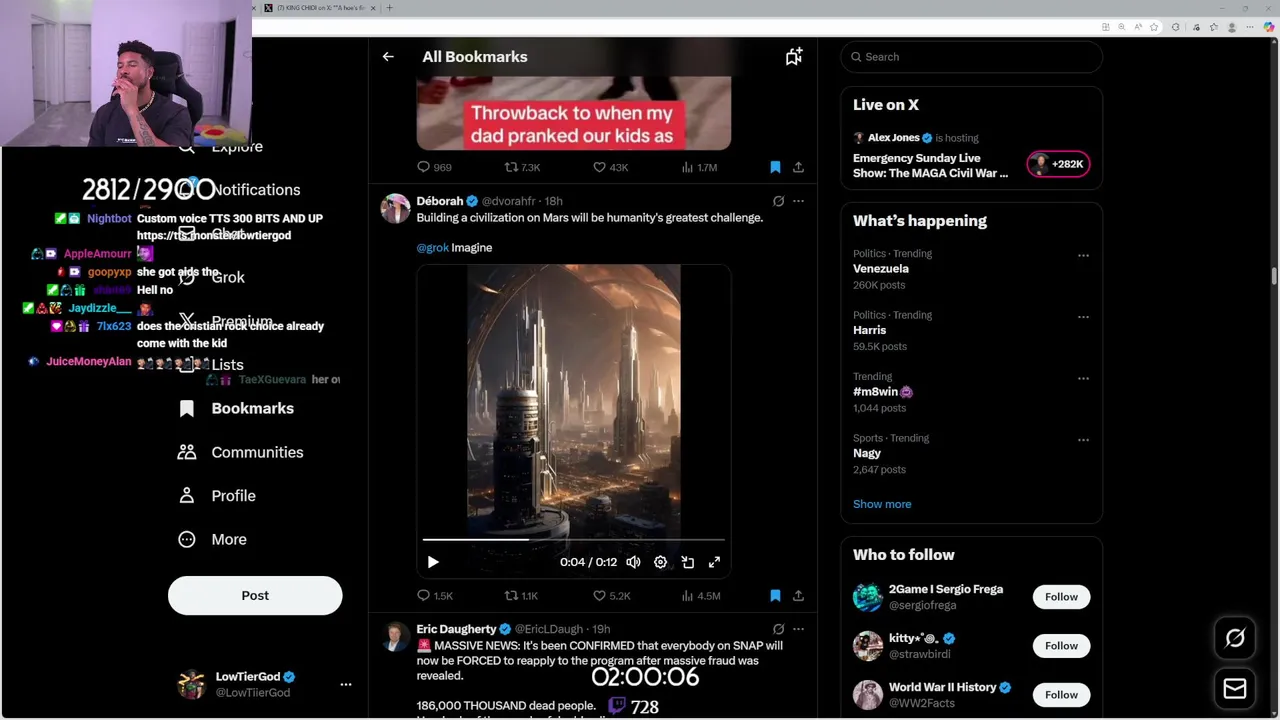The height and width of the screenshot is (720, 1280).
Task: Open replies on the Throwback post (969)
Action: [x=435, y=167]
